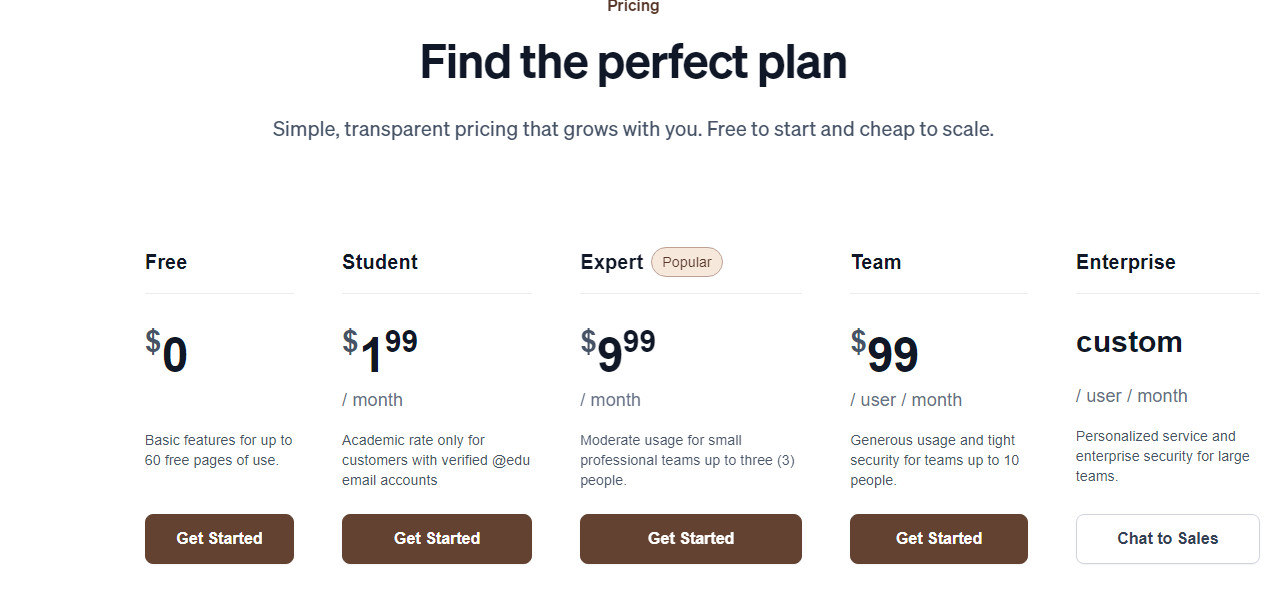The height and width of the screenshot is (603, 1279).
Task: Click Get Started under the Team plan
Action: pyautogui.click(x=939, y=539)
